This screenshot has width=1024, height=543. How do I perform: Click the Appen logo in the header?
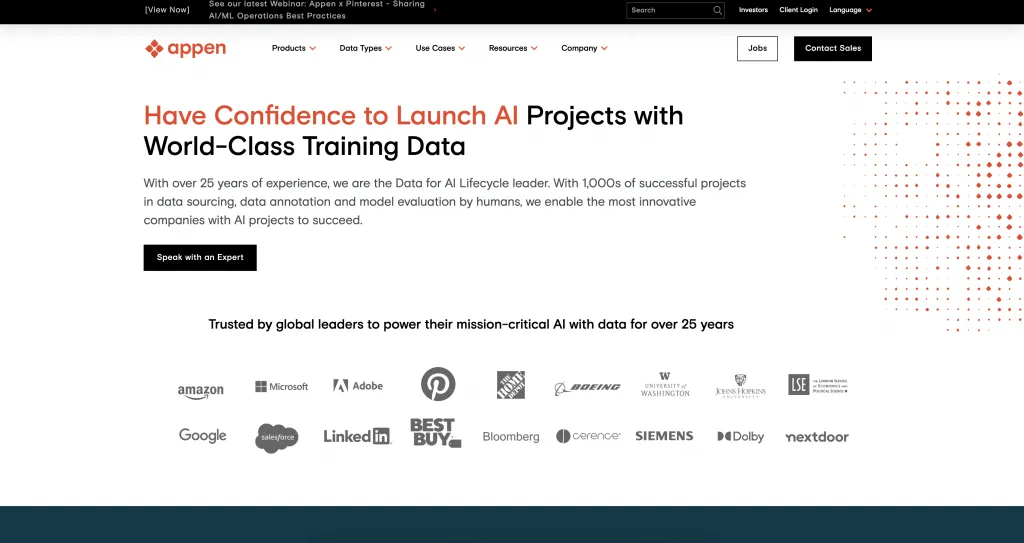click(185, 48)
